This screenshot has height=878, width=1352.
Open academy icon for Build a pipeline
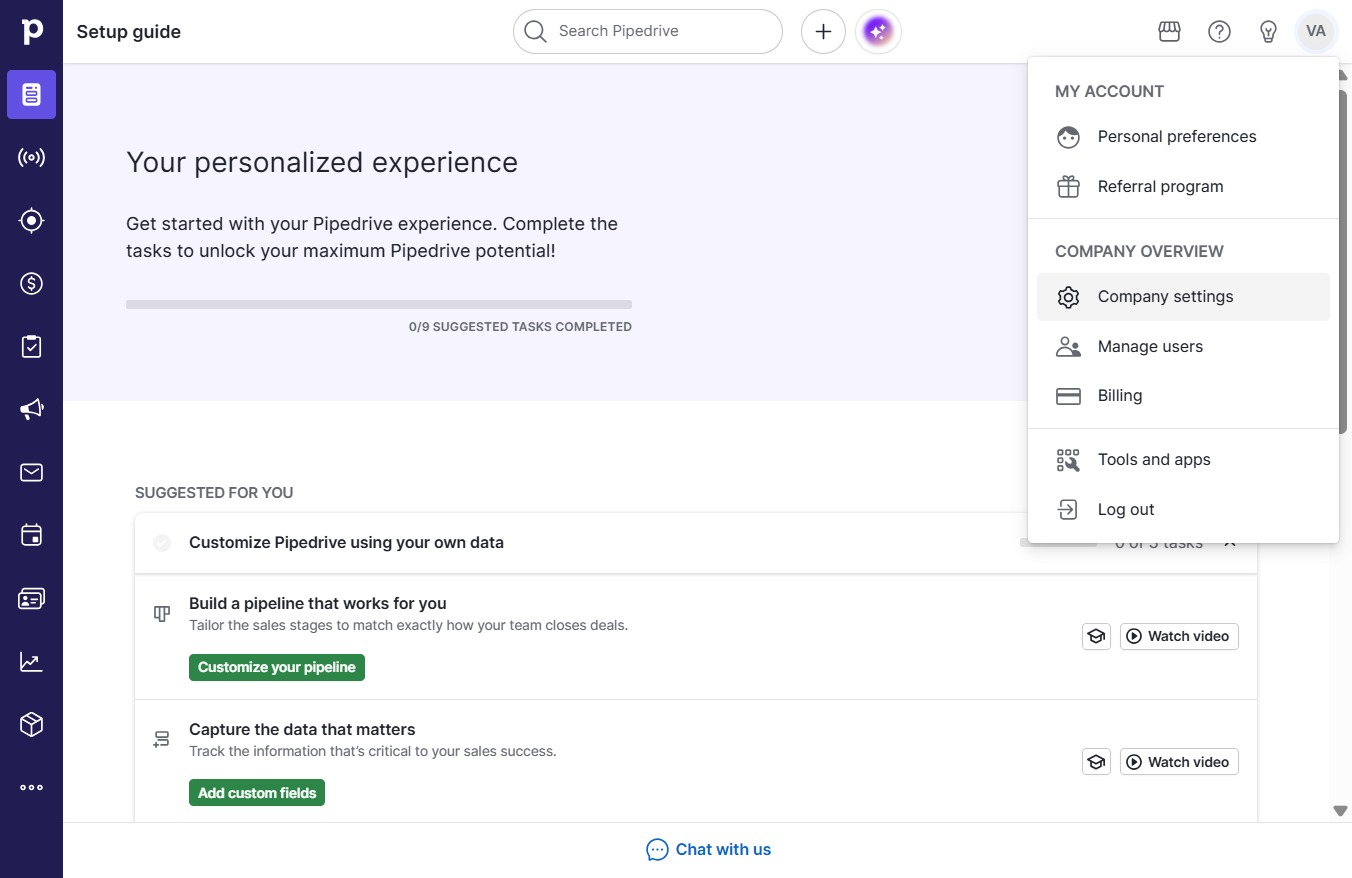point(1097,636)
